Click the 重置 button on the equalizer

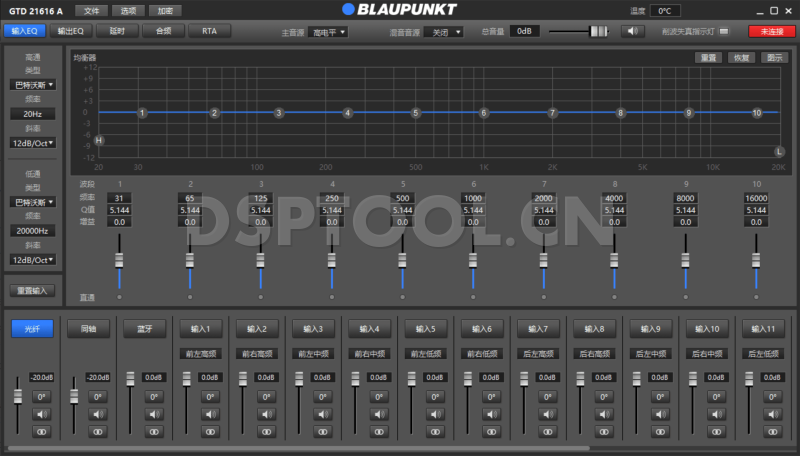point(708,58)
